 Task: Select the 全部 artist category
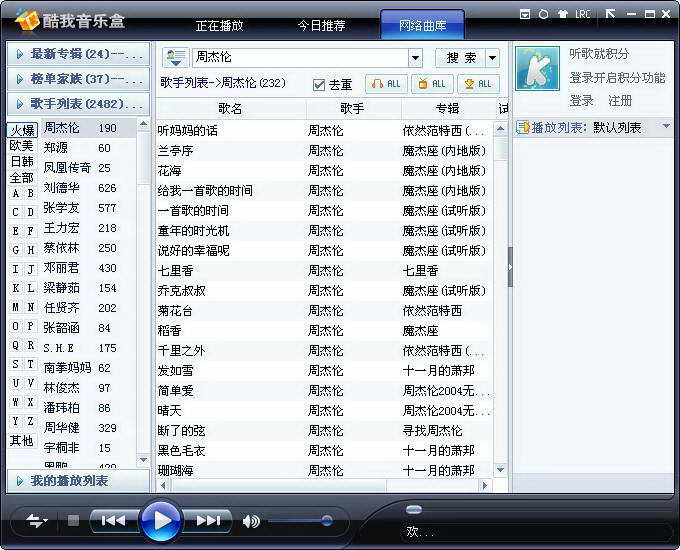point(22,177)
